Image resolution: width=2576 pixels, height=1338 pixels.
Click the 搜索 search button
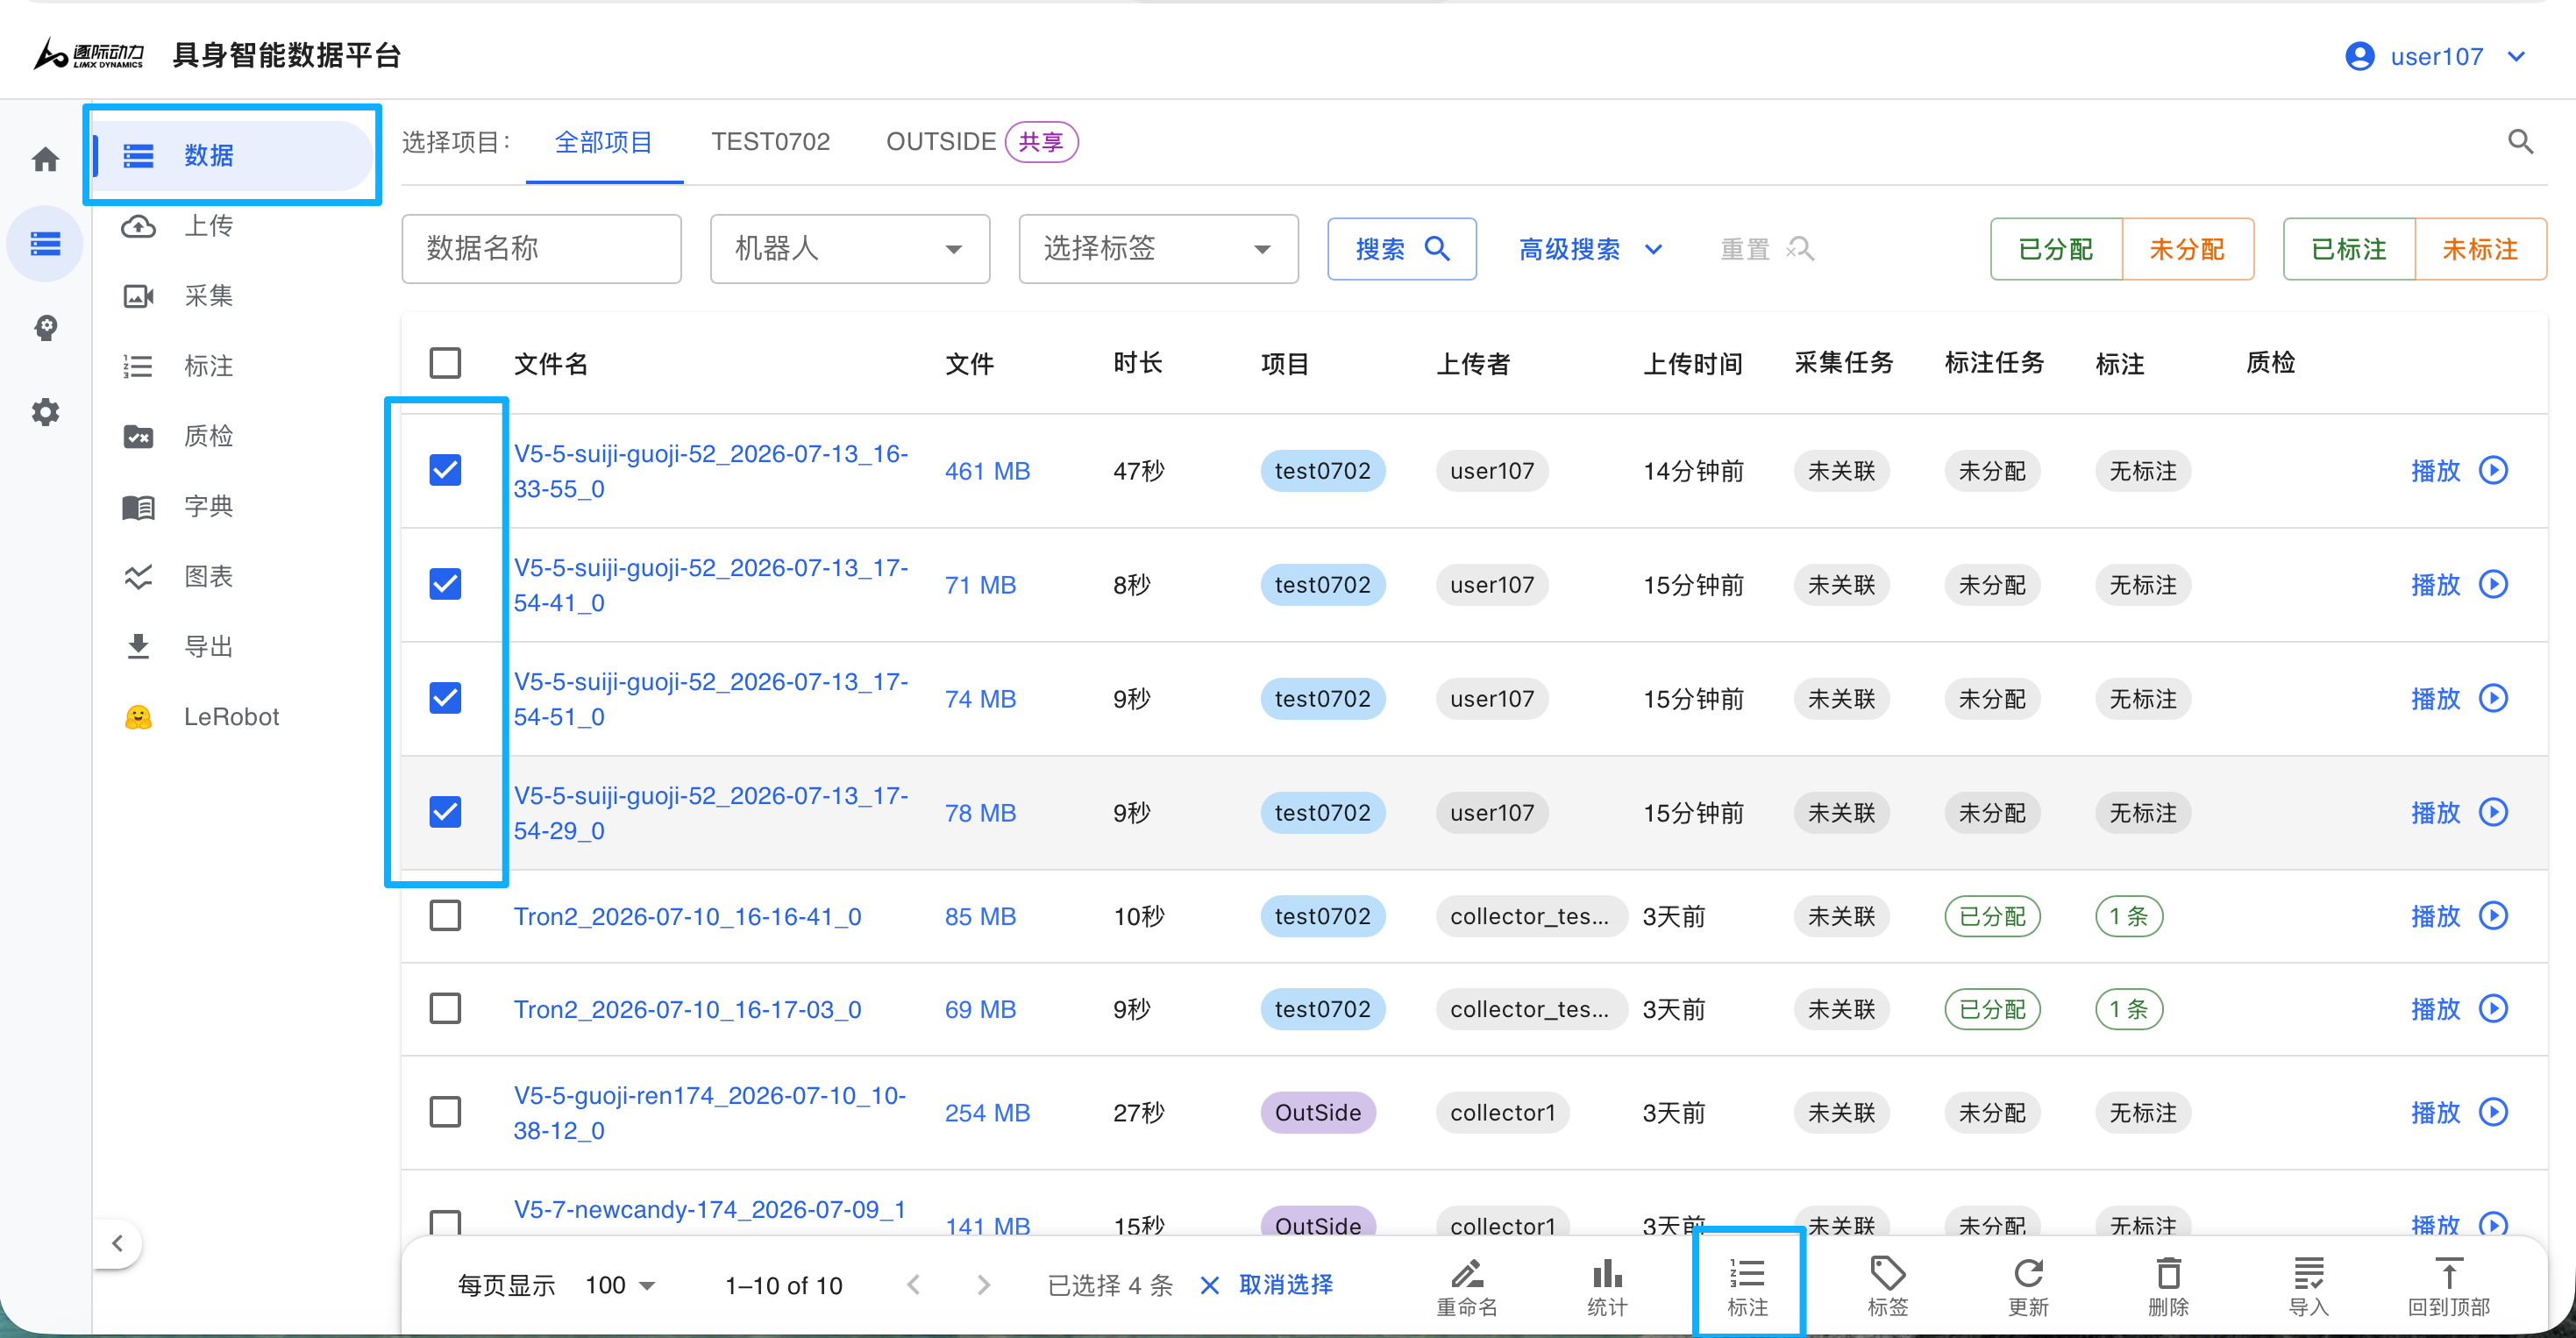click(1402, 249)
